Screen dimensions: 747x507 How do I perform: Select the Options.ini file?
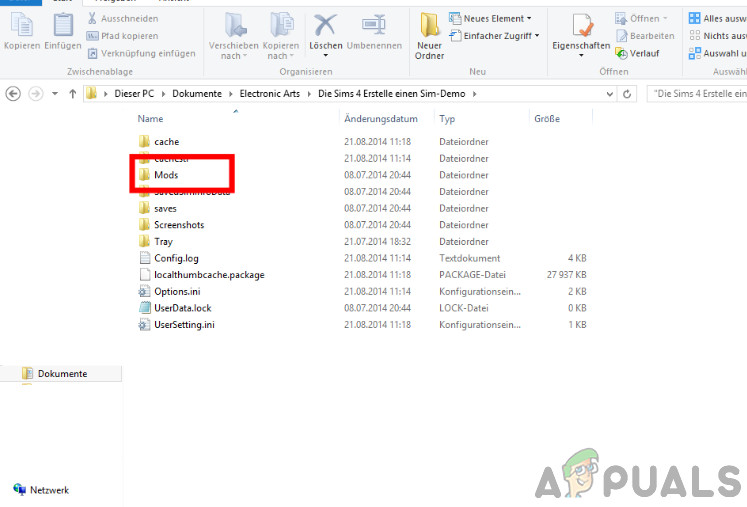(x=177, y=292)
